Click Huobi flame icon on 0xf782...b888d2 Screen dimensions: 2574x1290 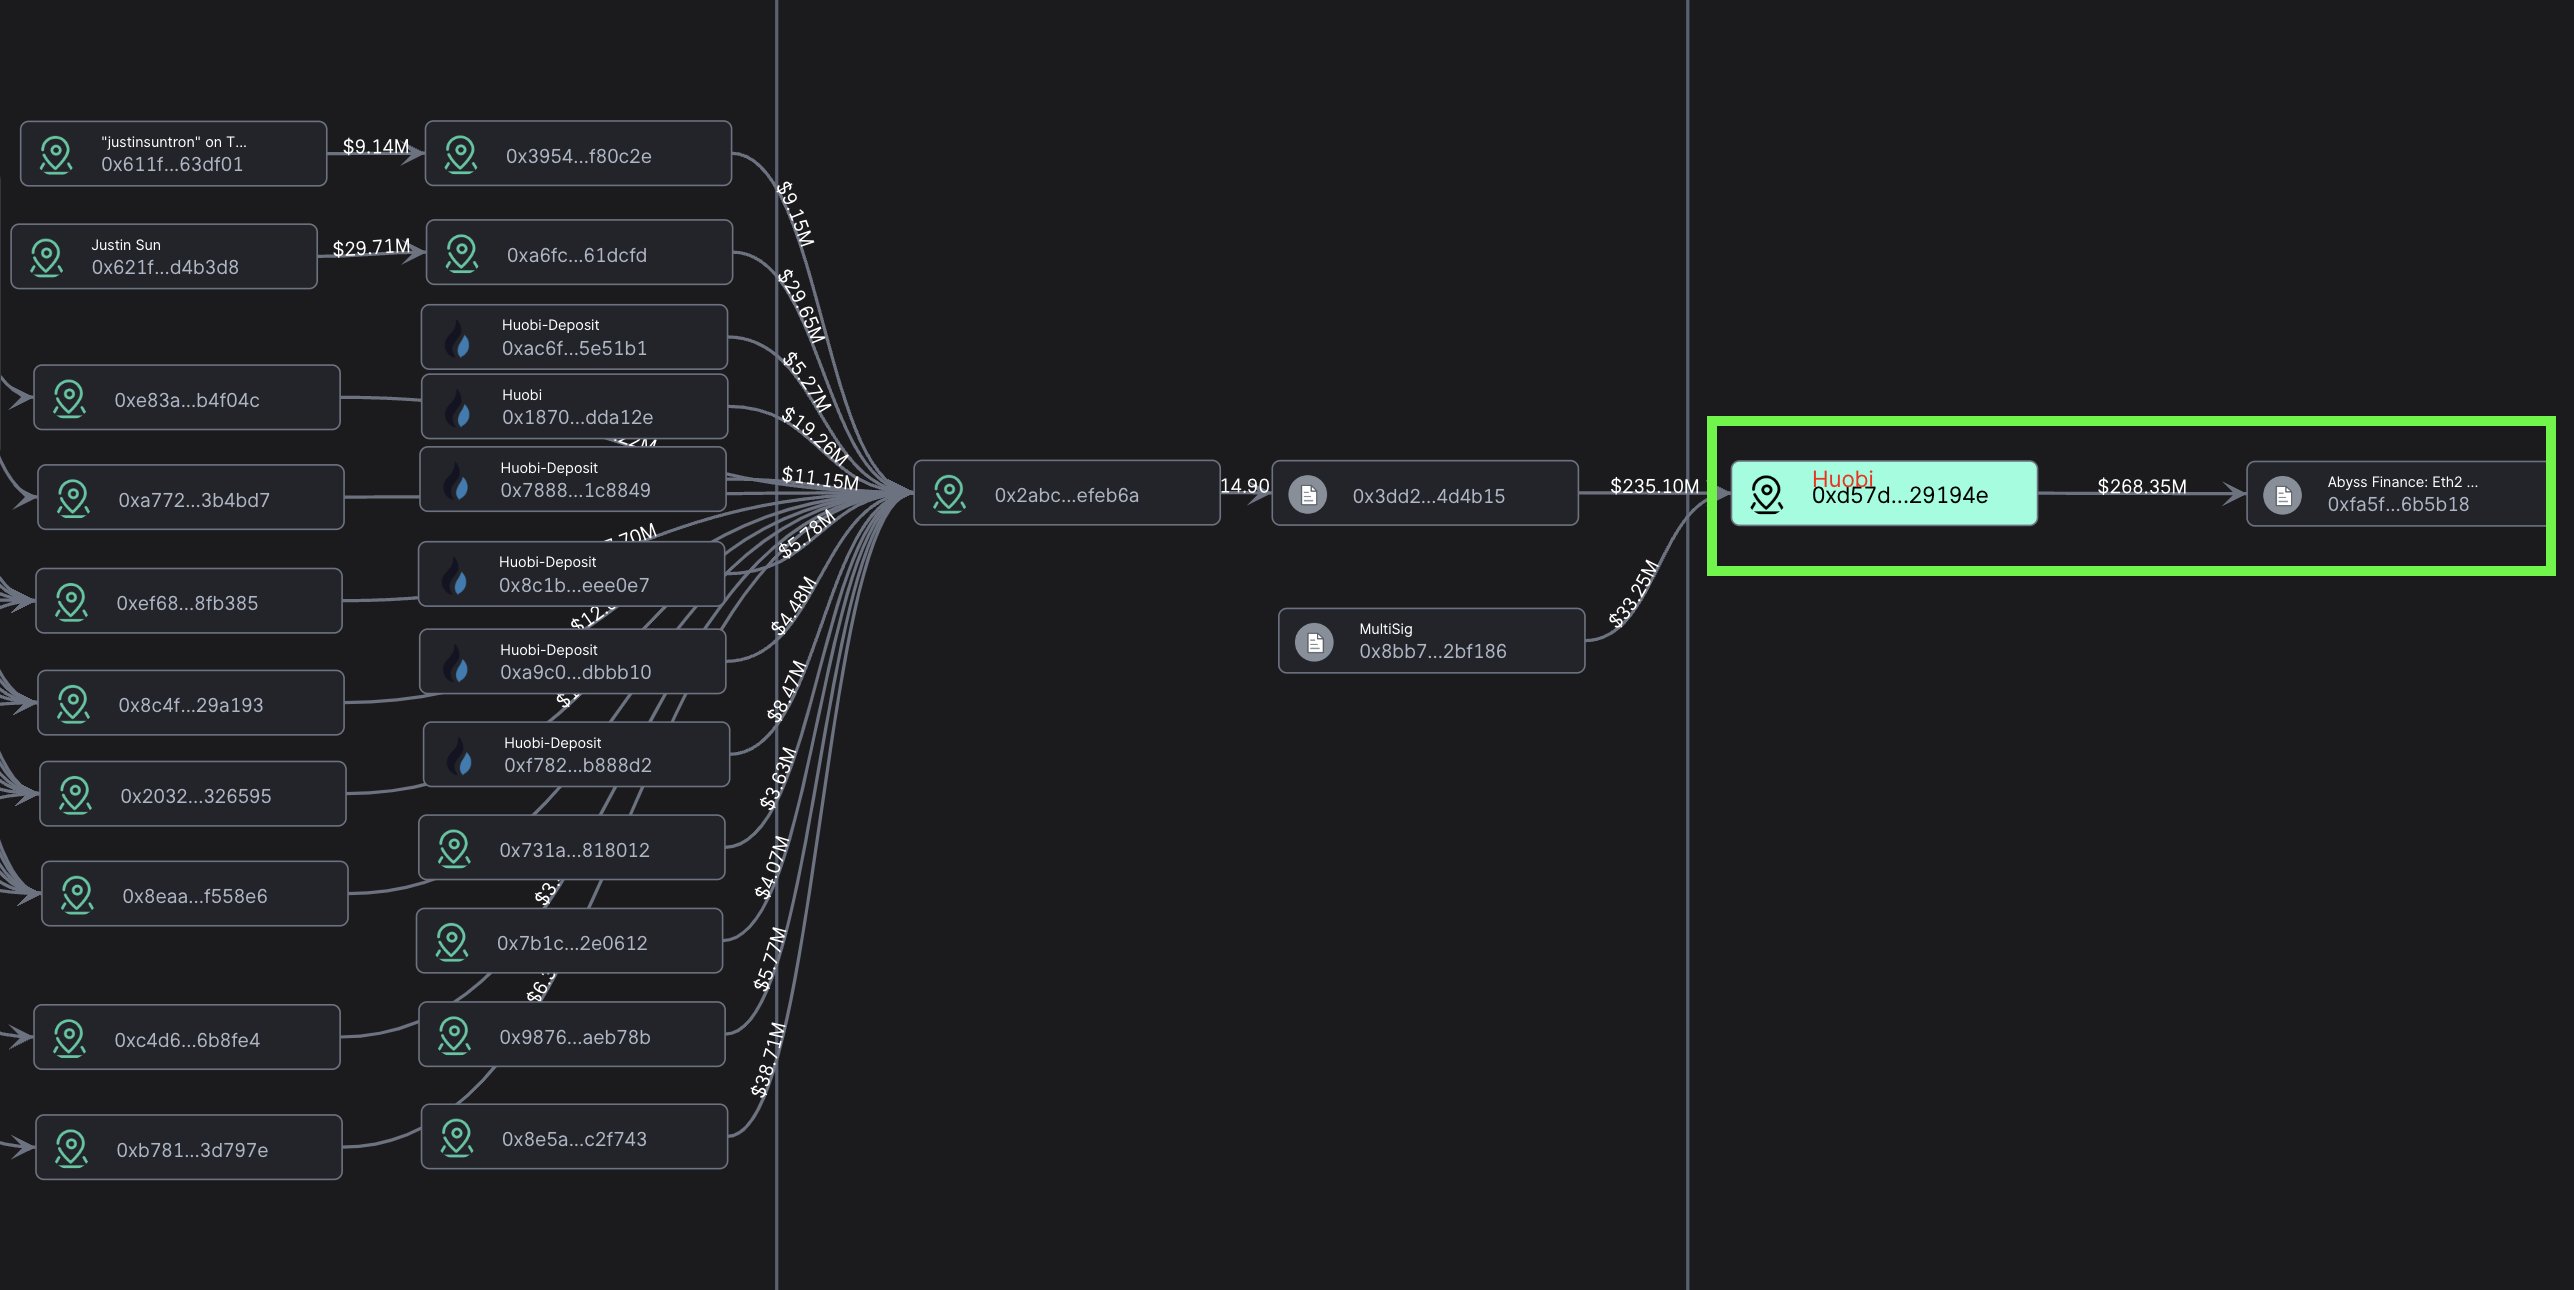pos(460,756)
